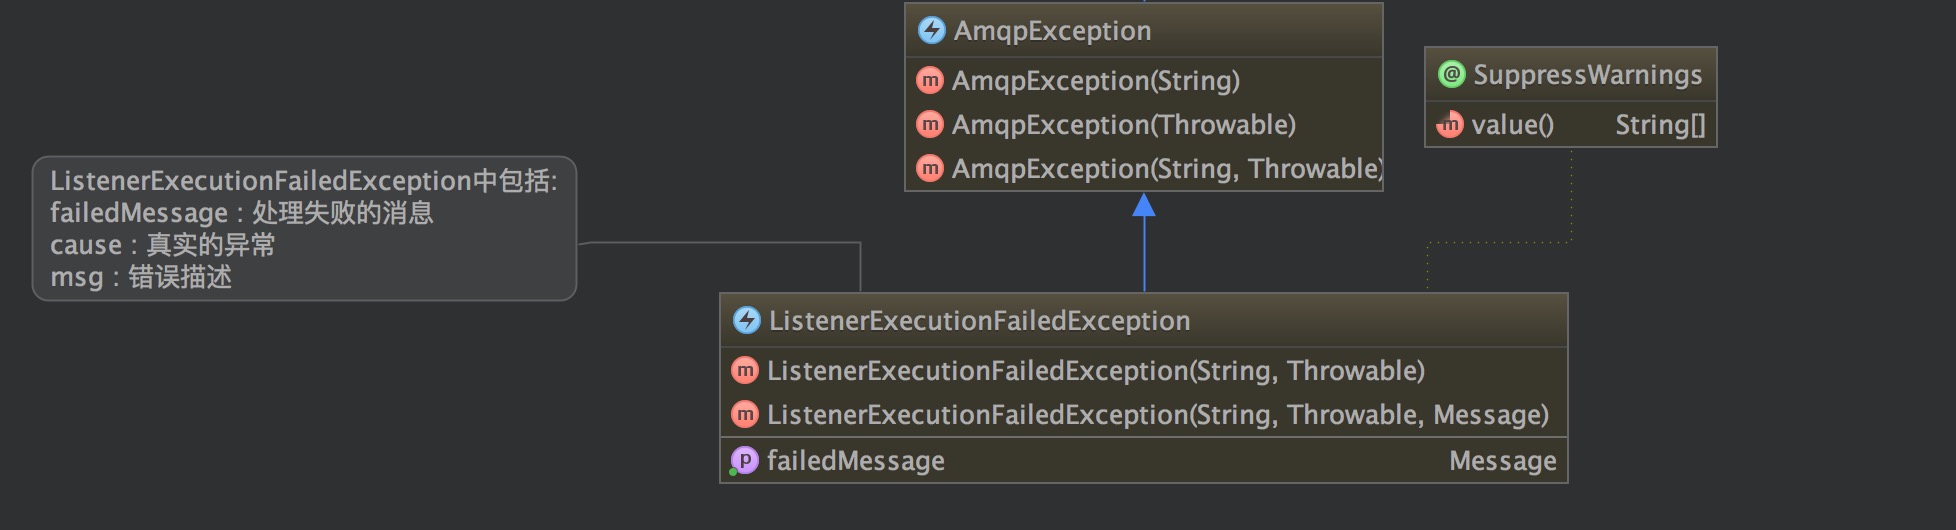Screen dimensions: 1956x530
Task: Select the diagram note about failedMessage
Action: coord(305,228)
